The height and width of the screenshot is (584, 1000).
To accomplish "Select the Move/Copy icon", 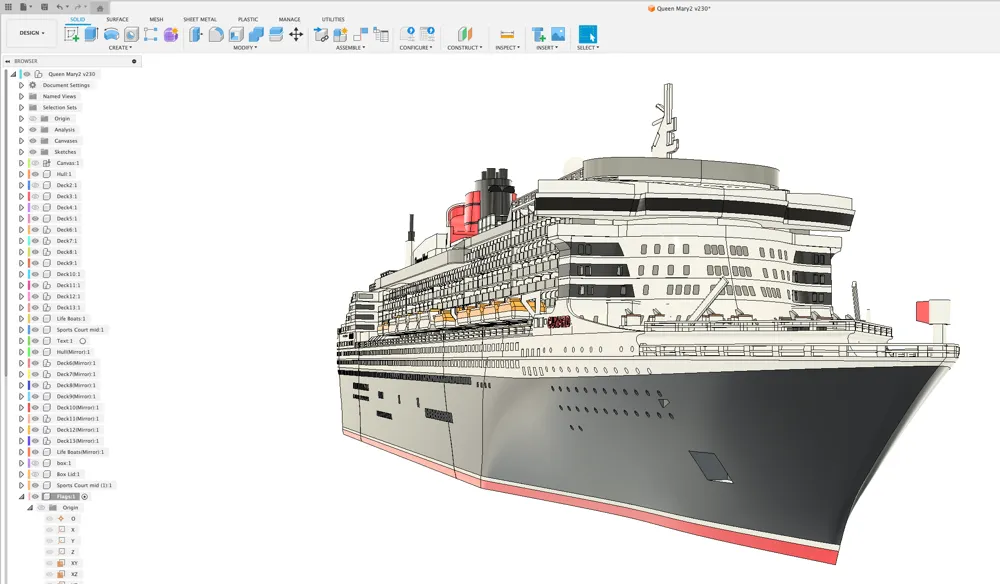I will tap(296, 32).
